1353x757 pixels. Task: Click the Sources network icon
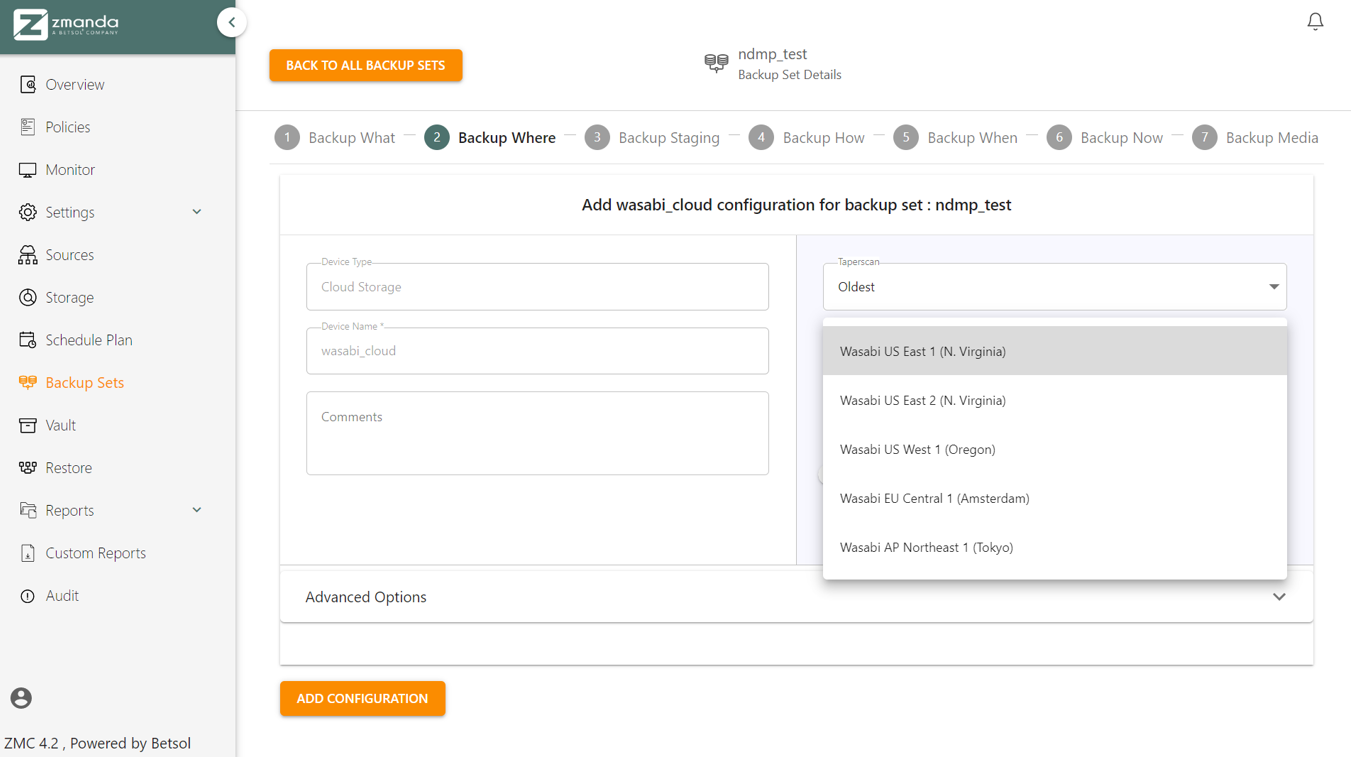tap(28, 255)
